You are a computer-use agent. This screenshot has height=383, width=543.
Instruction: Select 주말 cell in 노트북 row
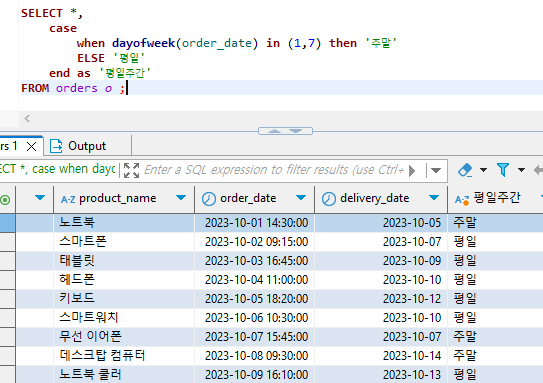tap(495, 223)
